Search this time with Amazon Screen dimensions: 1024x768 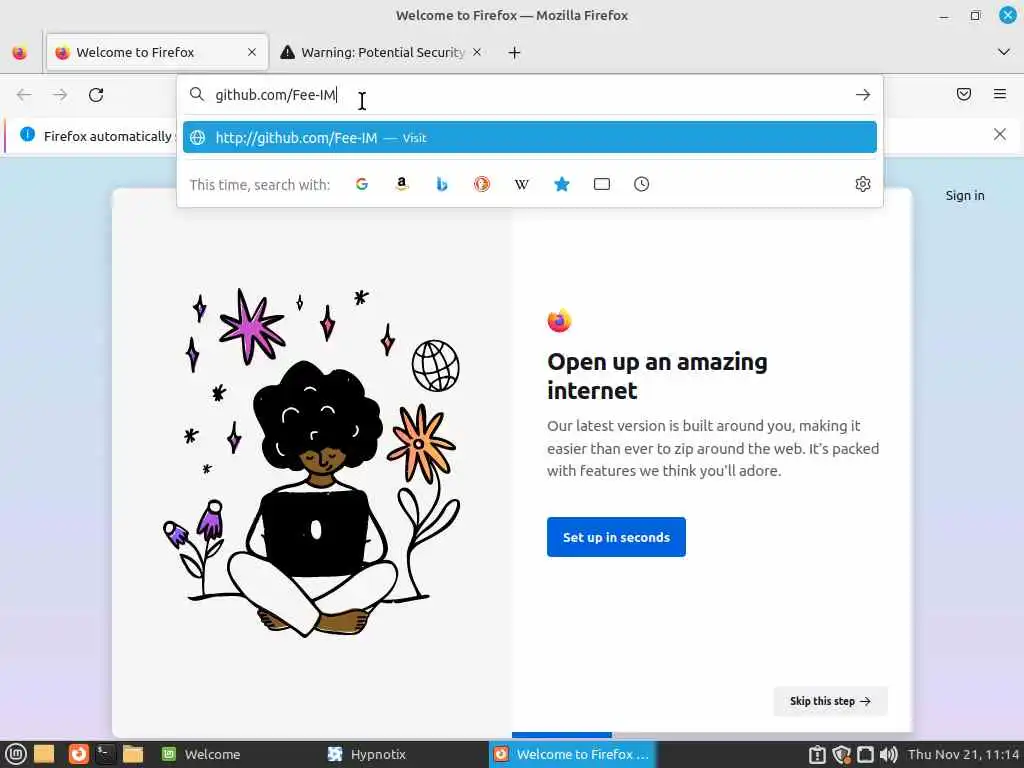click(402, 184)
